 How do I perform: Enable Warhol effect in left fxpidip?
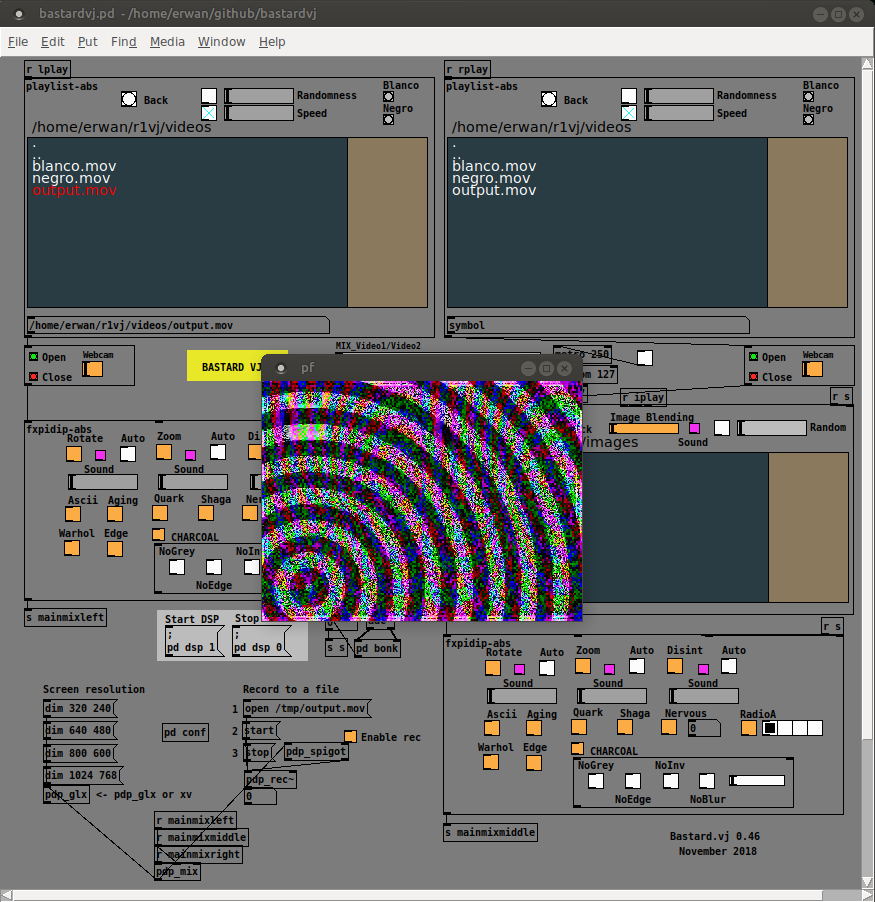(72, 548)
